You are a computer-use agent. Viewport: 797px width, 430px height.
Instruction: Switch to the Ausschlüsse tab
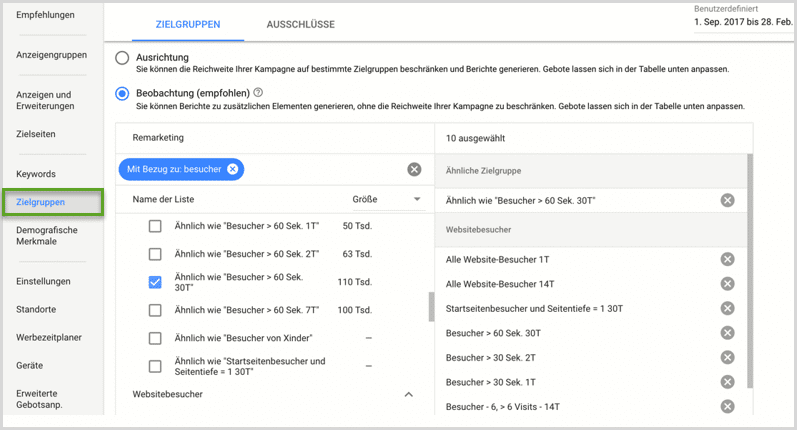[x=300, y=23]
